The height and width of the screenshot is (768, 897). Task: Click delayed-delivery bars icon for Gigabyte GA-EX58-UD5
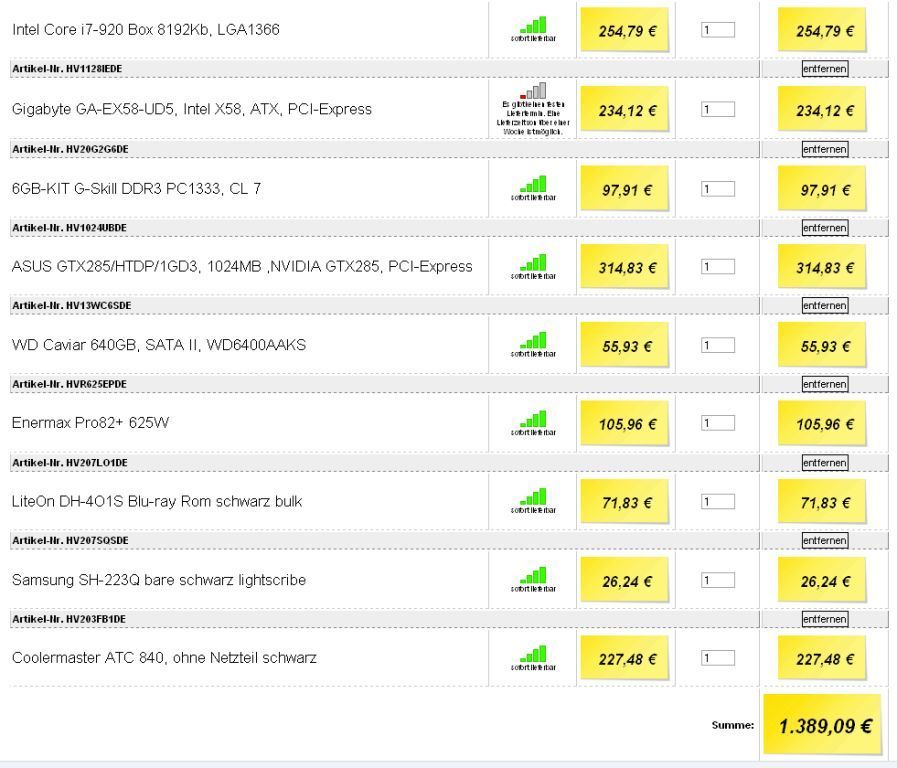[533, 91]
